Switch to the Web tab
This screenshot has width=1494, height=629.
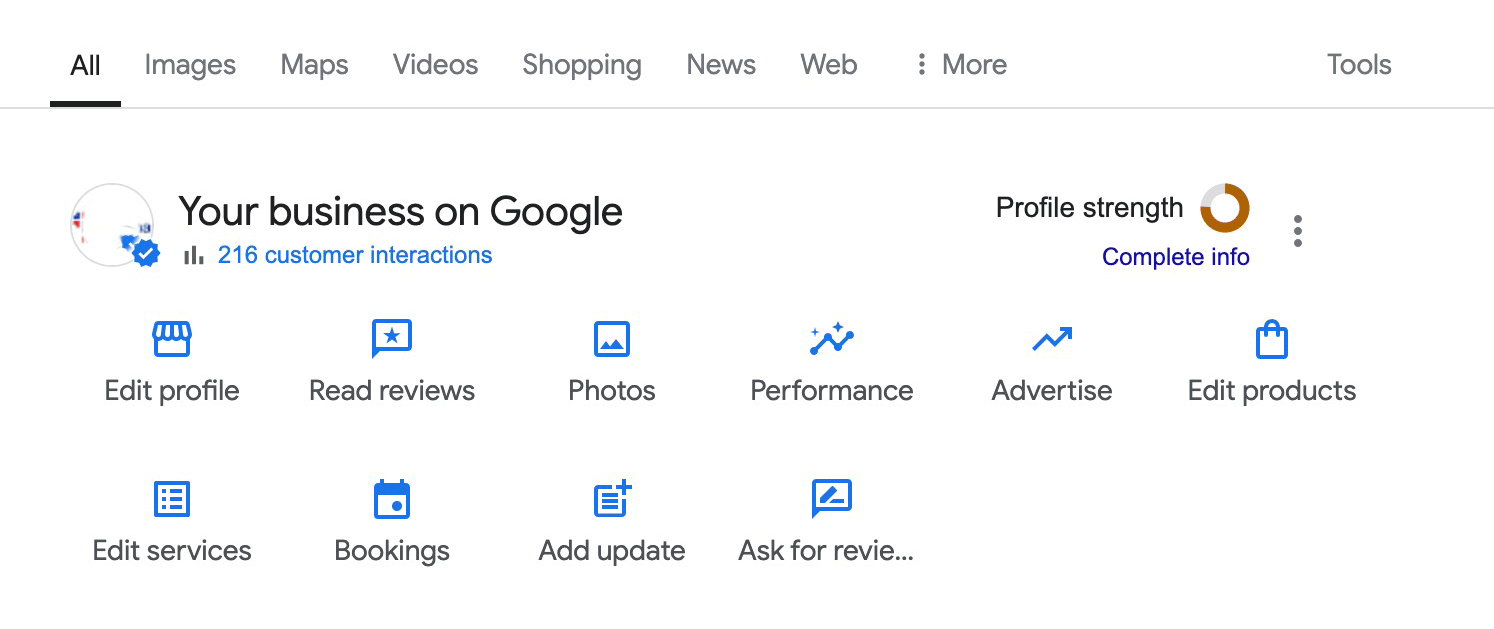click(829, 65)
